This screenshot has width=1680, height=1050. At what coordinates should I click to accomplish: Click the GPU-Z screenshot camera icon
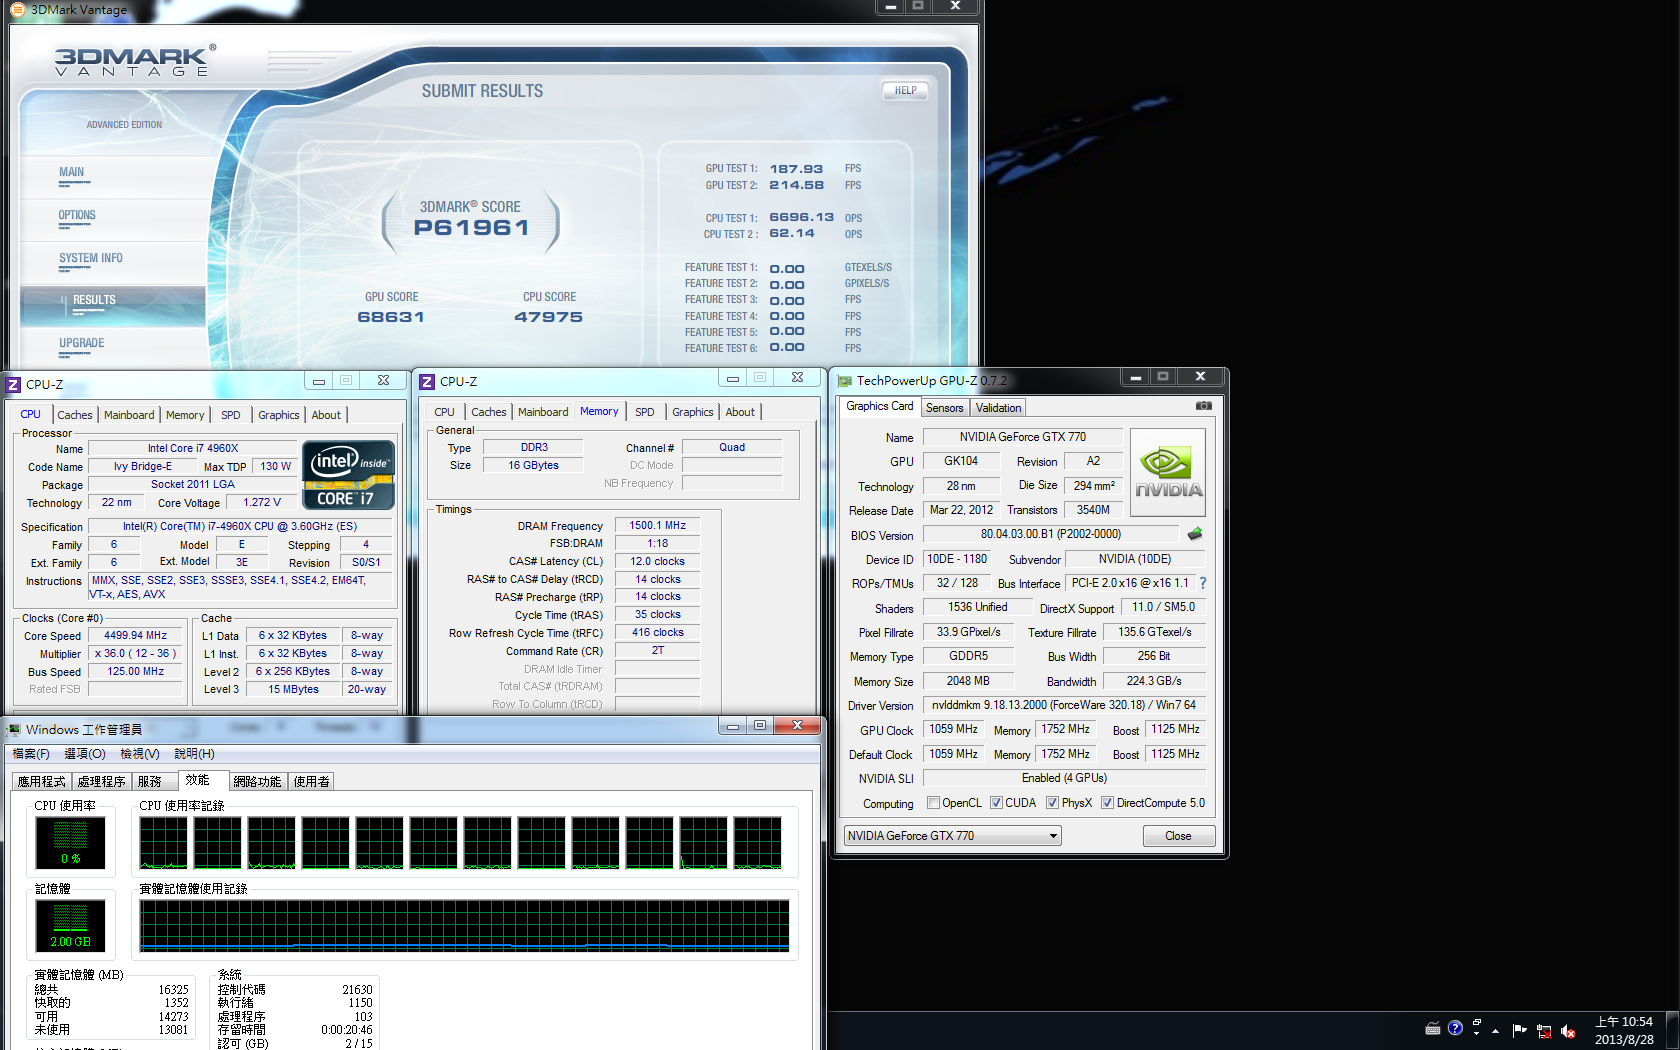(x=1203, y=406)
